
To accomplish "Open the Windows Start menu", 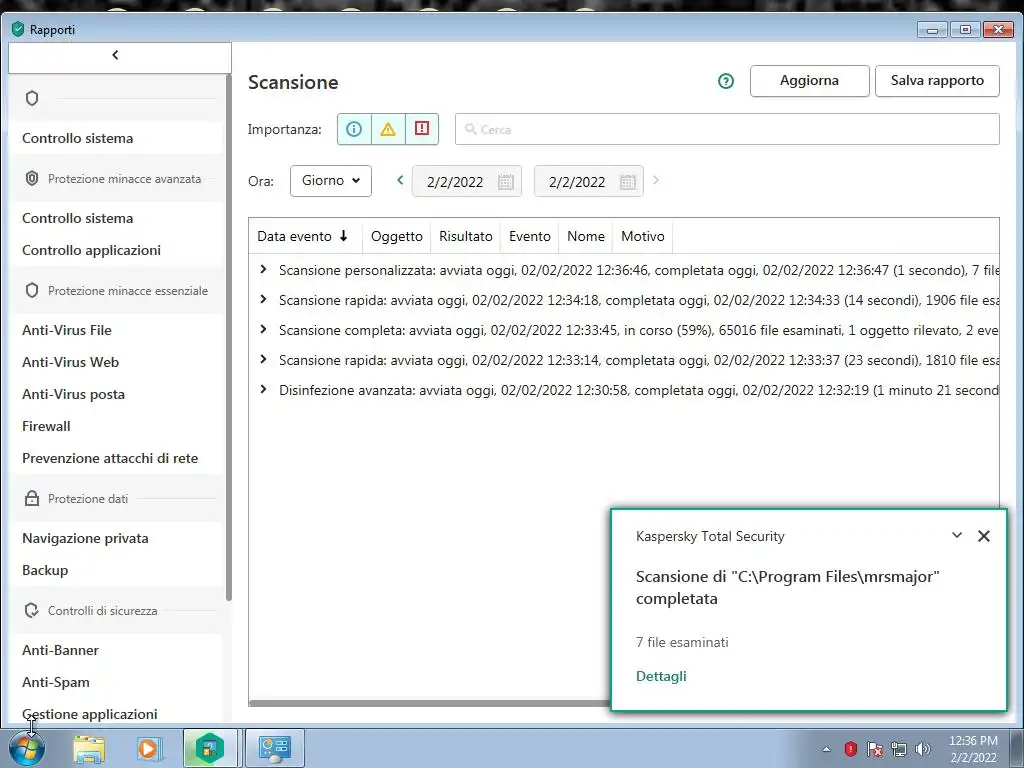I will [27, 748].
